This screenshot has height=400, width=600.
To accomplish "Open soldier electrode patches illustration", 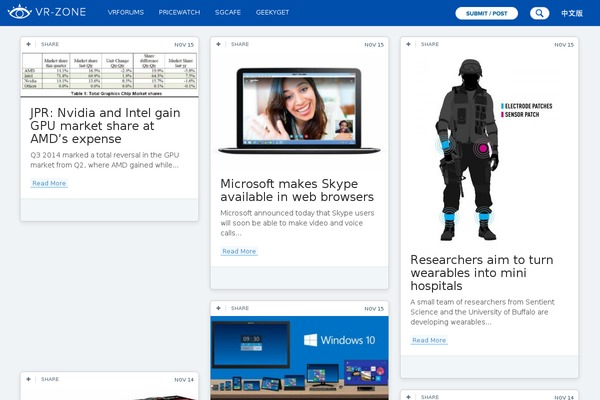I will point(489,149).
